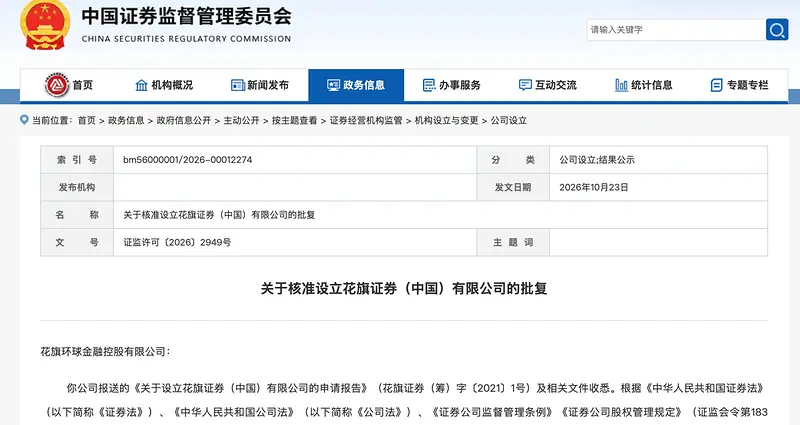The height and width of the screenshot is (425, 800).
Task: Go to 证券经营机构监管 in the breadcrumb
Action: click(366, 120)
